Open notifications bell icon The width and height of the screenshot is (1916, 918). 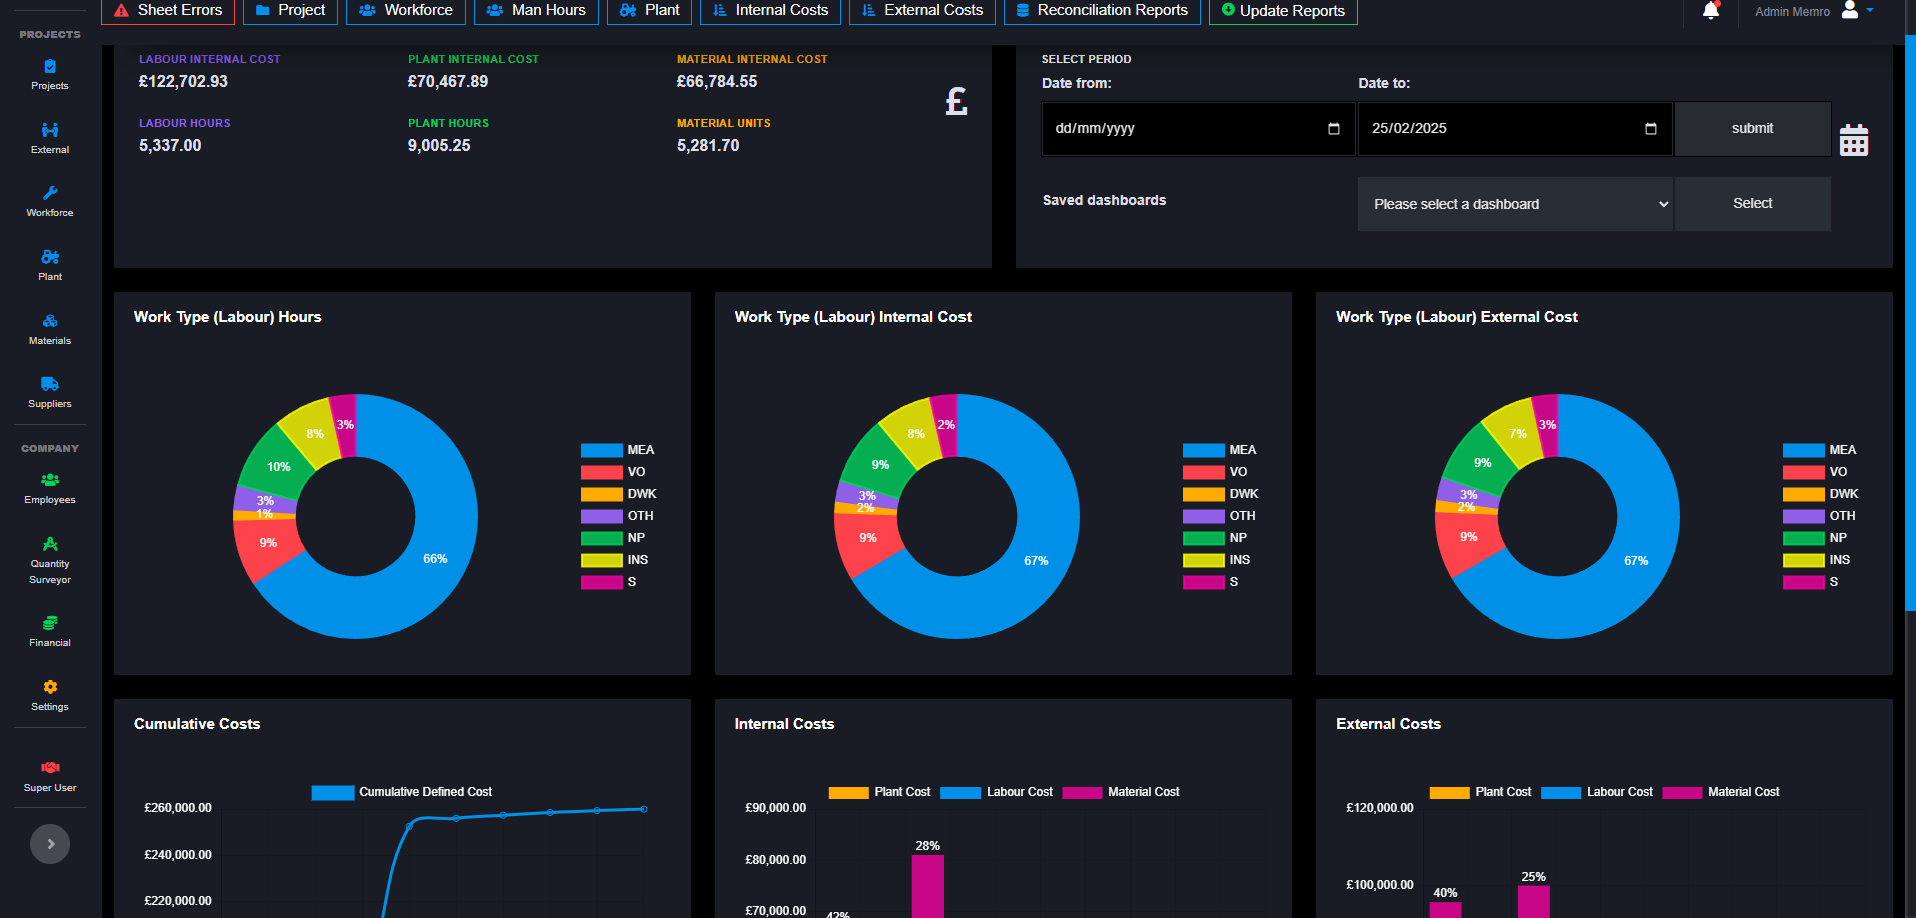pos(1711,11)
